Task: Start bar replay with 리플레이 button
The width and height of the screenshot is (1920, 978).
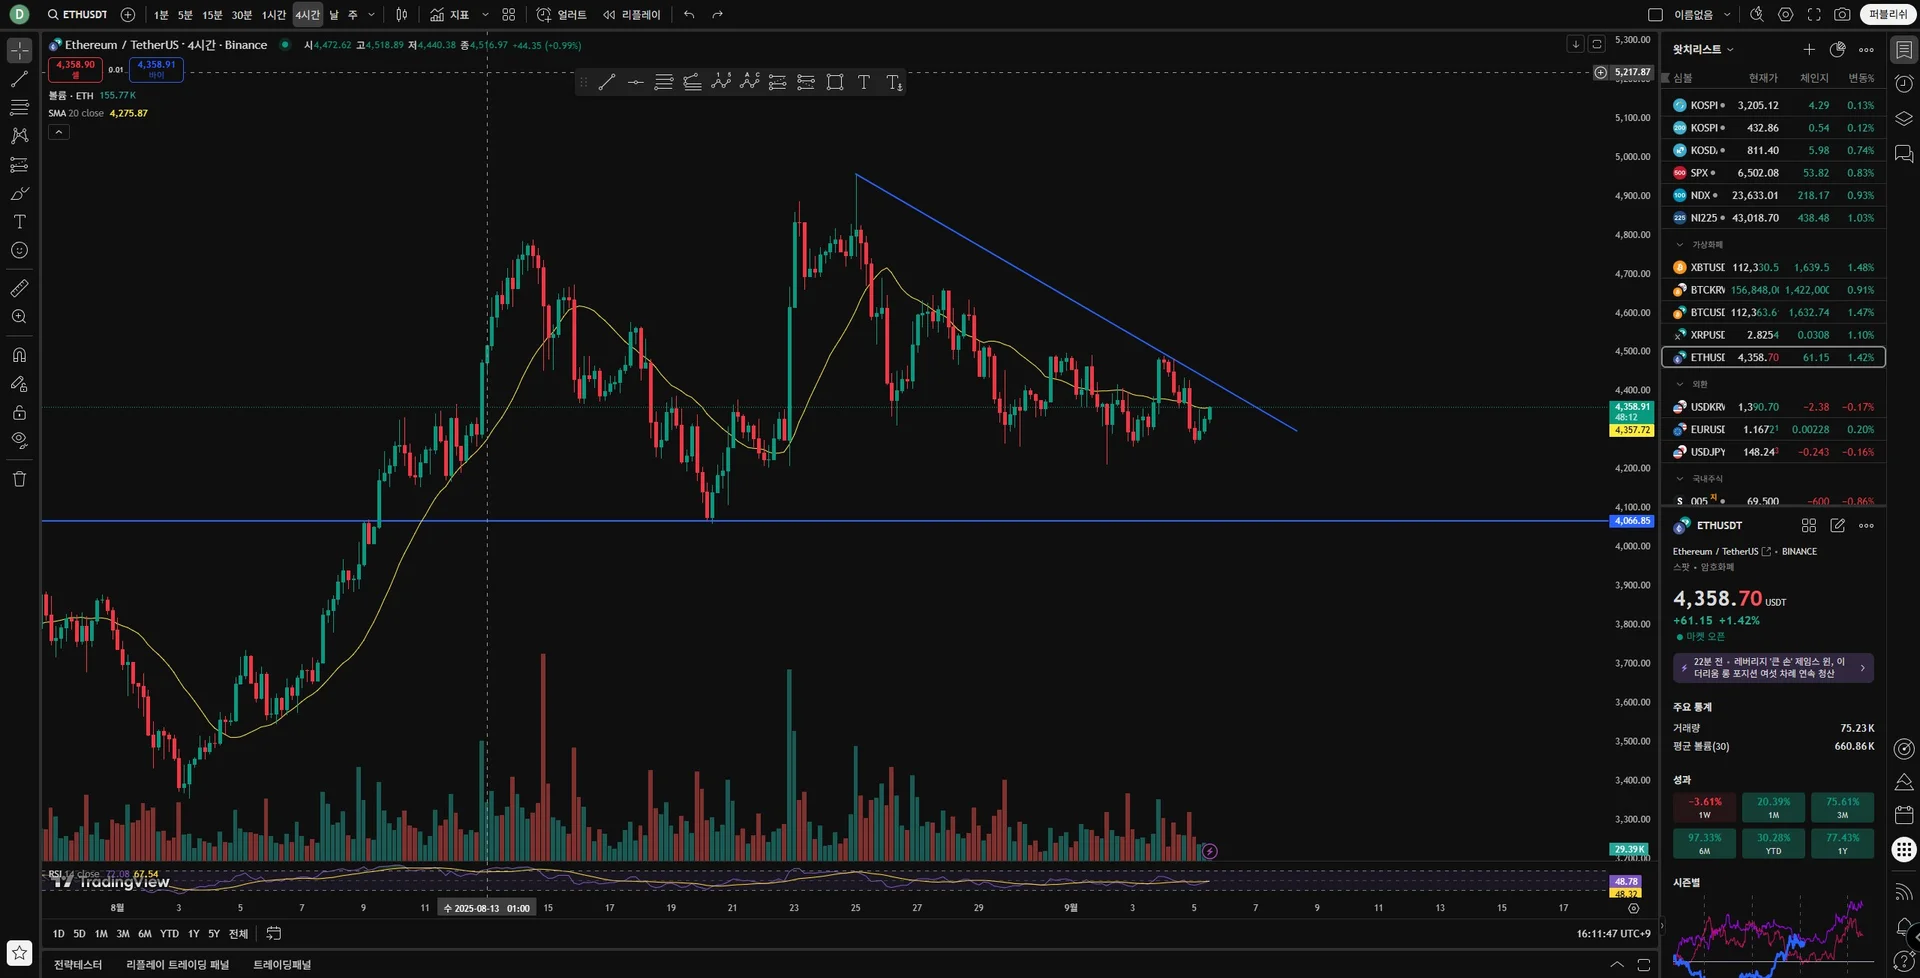Action: tap(632, 15)
